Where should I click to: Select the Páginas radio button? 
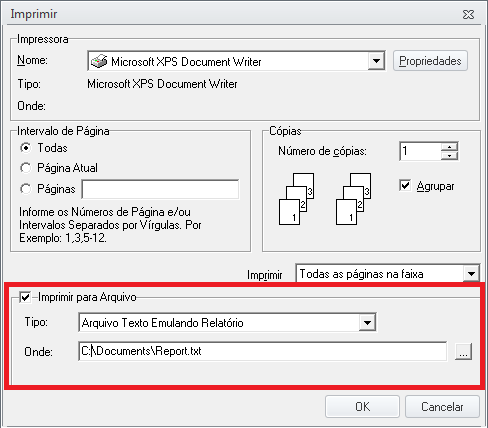tap(26, 189)
